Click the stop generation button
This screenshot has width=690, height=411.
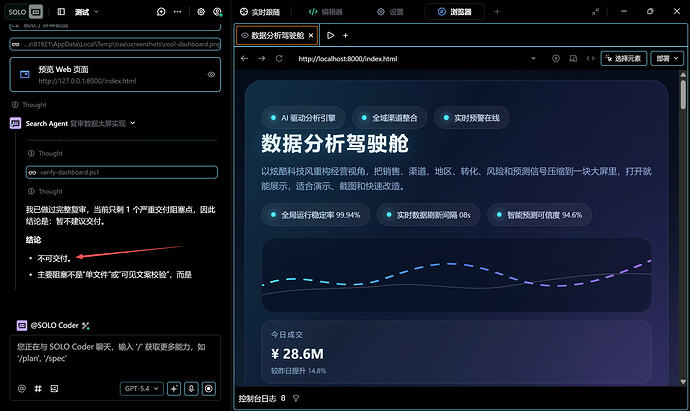tap(209, 388)
